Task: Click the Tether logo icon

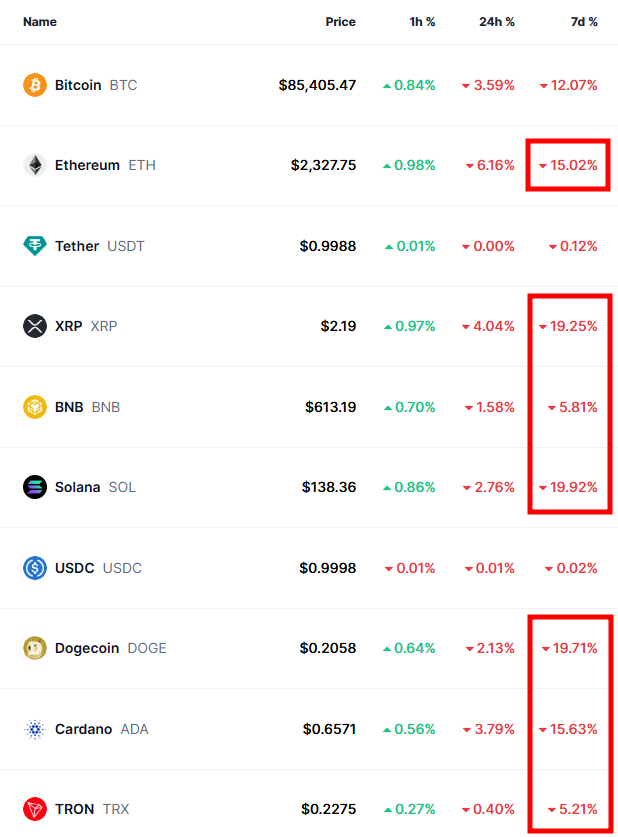Action: point(35,246)
